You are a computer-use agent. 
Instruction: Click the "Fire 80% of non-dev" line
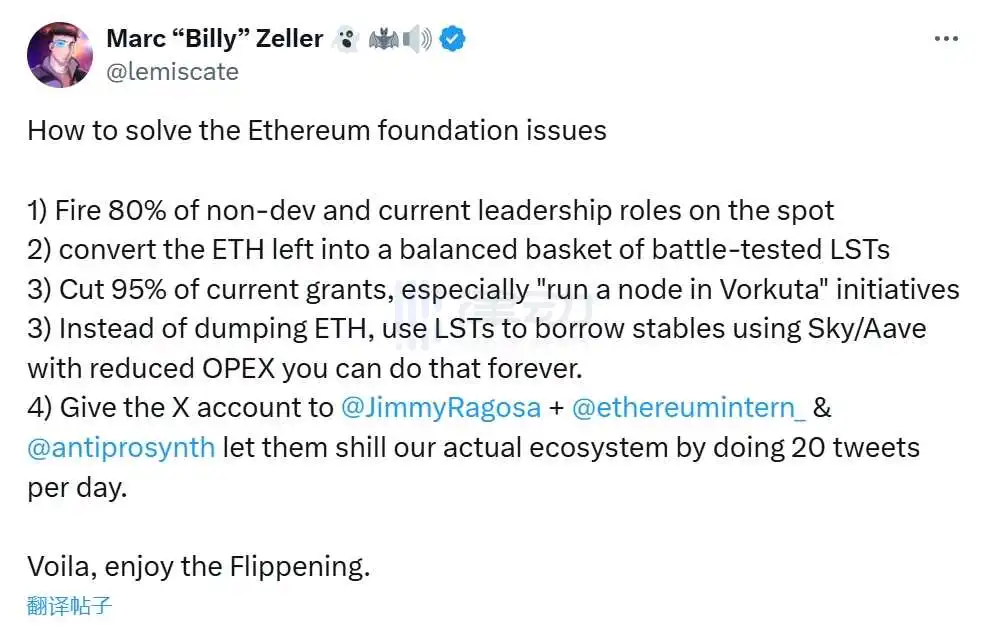point(431,210)
